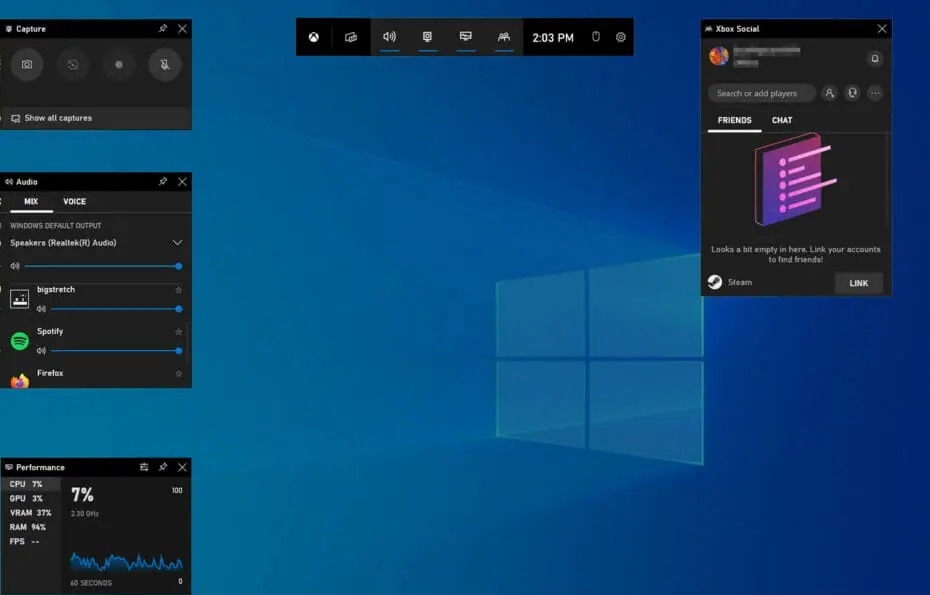Toggle the Xbox Social widget from Game Bar
Image resolution: width=930 pixels, height=595 pixels.
tap(504, 37)
